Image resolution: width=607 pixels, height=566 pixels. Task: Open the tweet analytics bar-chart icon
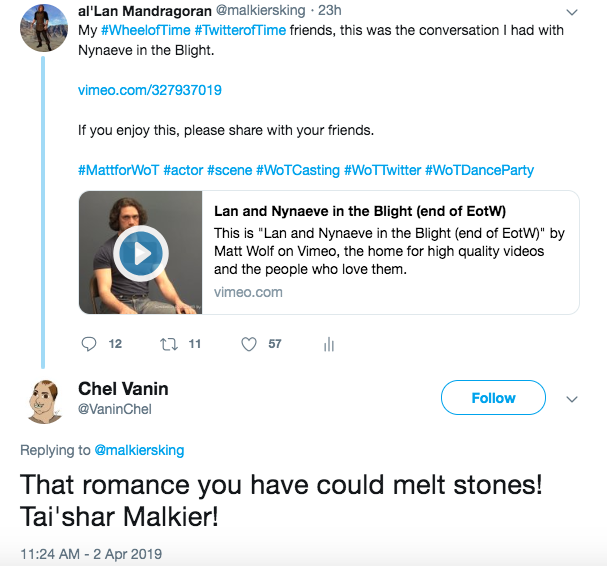(328, 344)
